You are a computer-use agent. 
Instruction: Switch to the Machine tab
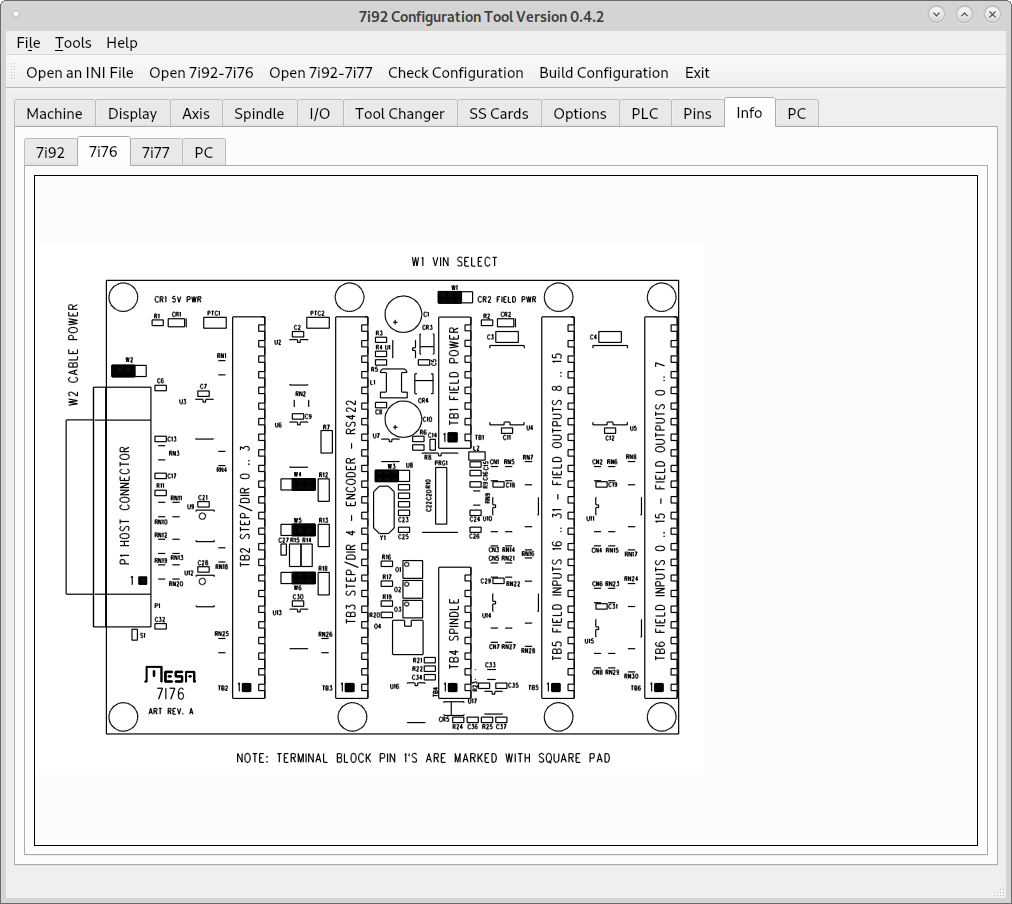point(55,114)
